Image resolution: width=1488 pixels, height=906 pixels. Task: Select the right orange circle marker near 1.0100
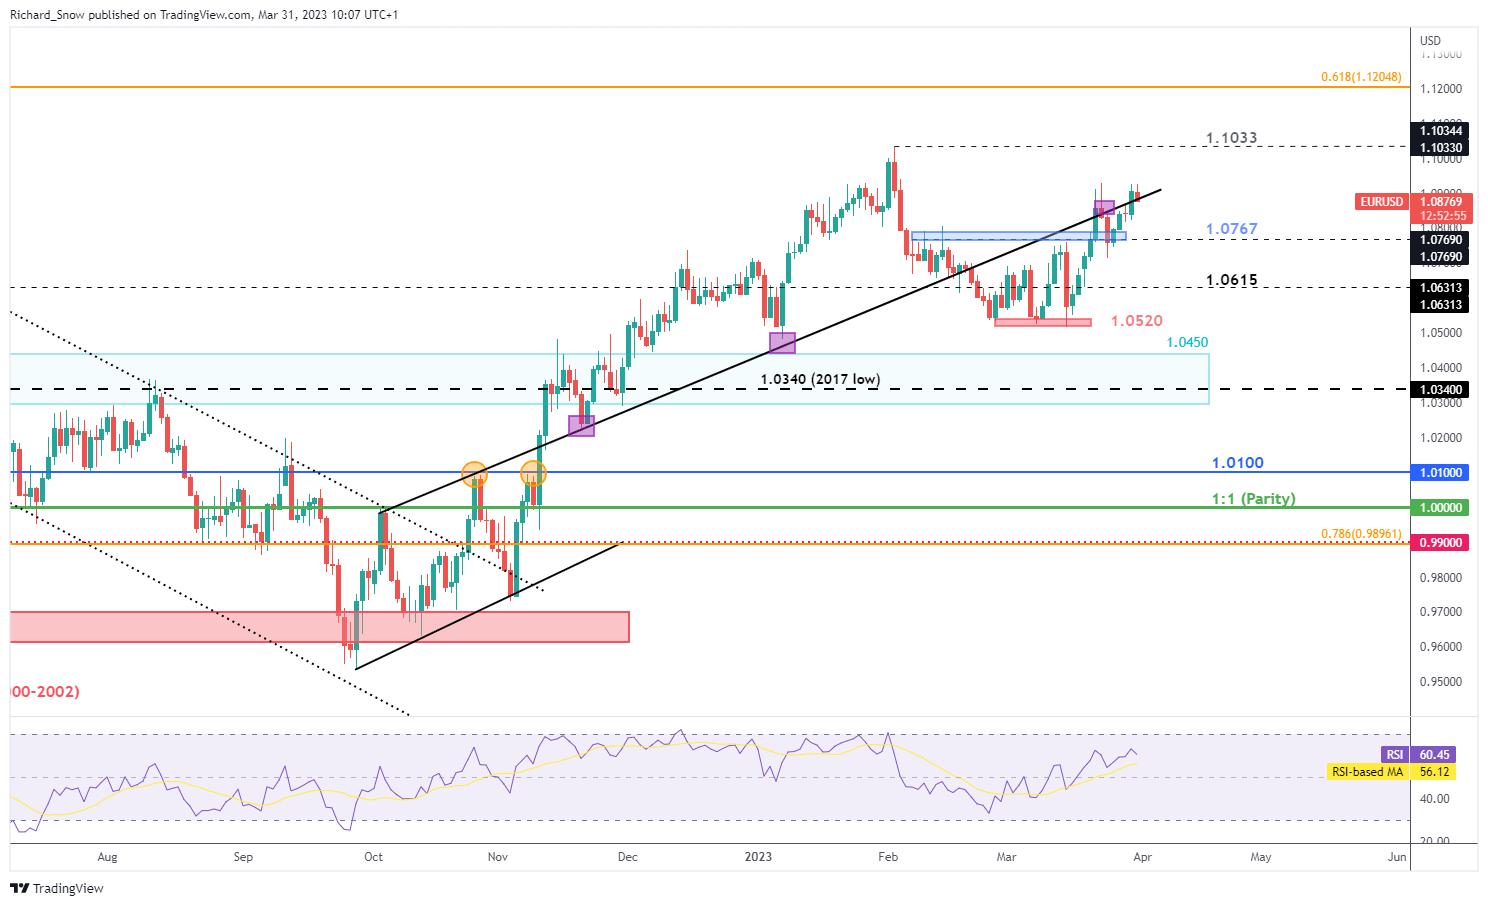(533, 474)
